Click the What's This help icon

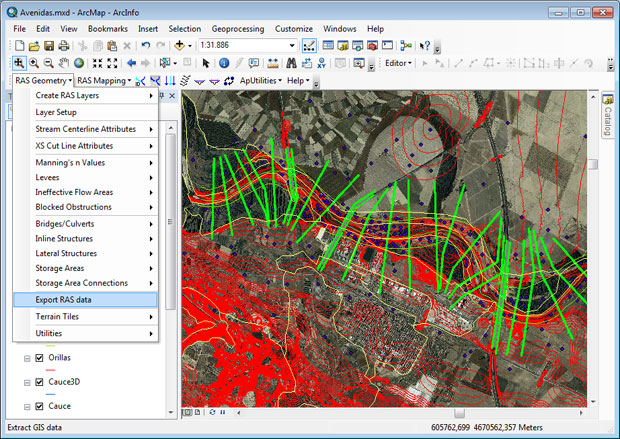tap(425, 45)
